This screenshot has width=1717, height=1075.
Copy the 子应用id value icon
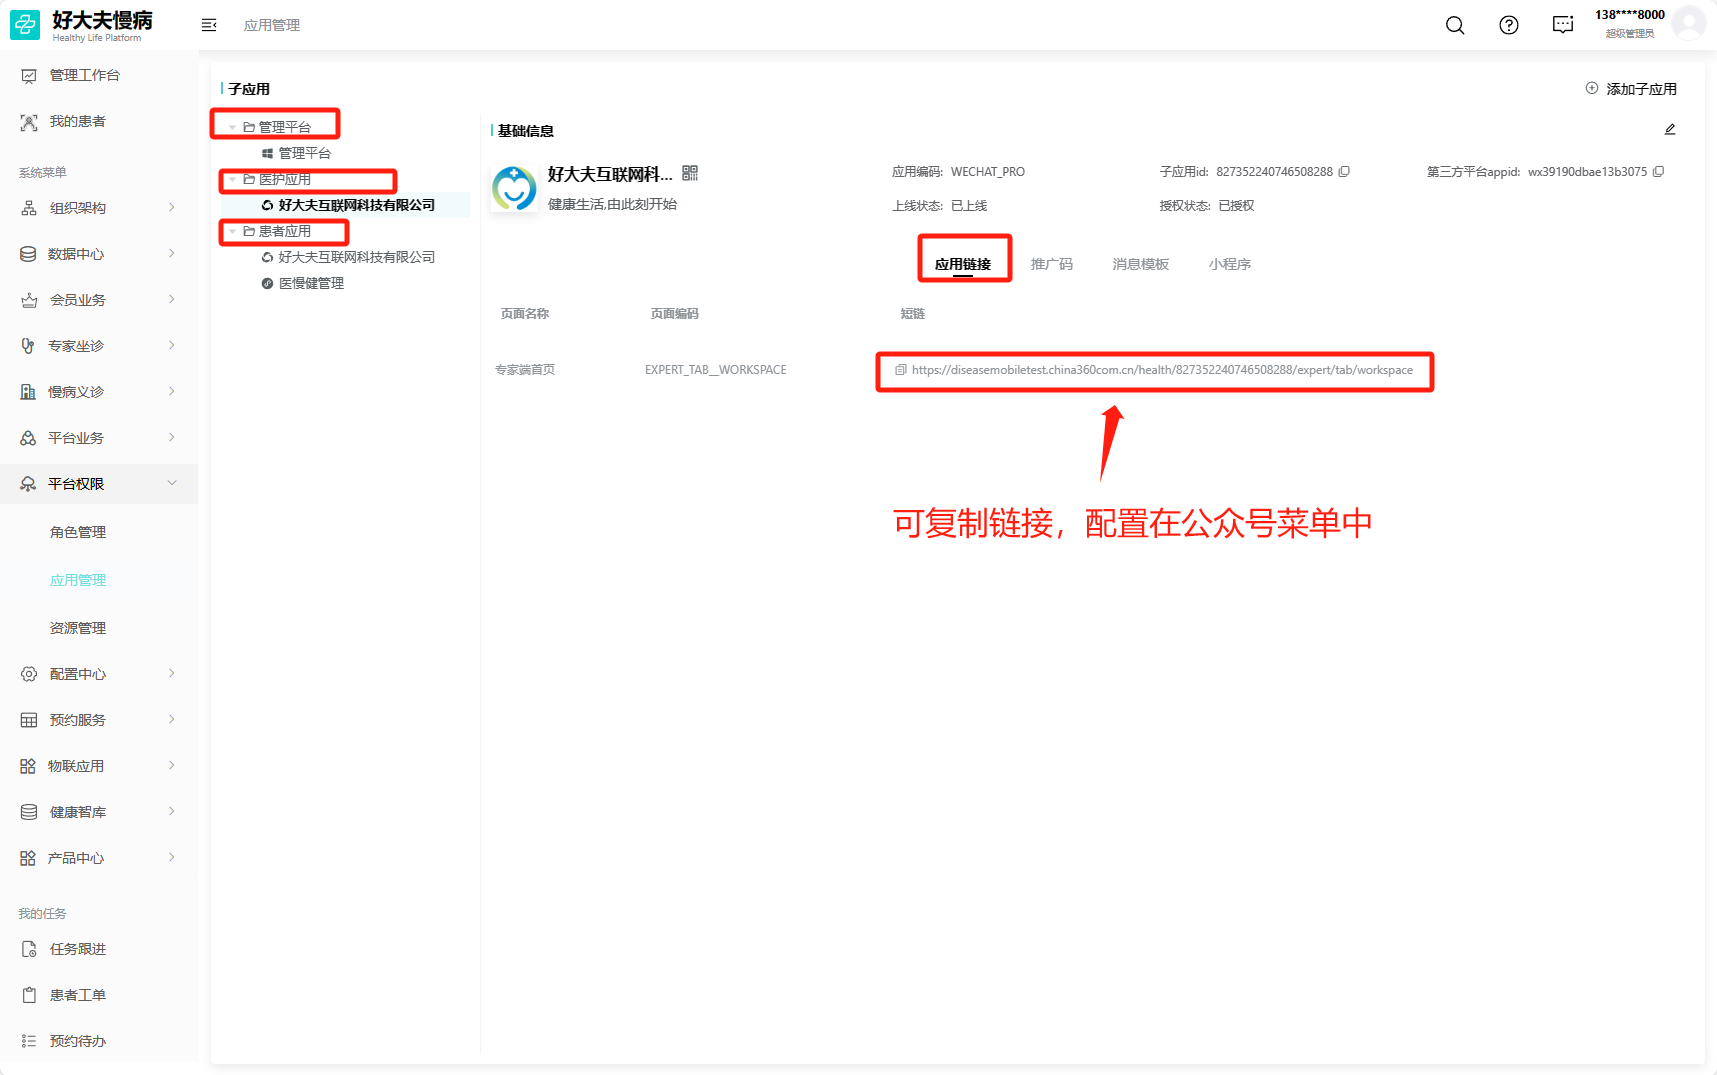1344,172
